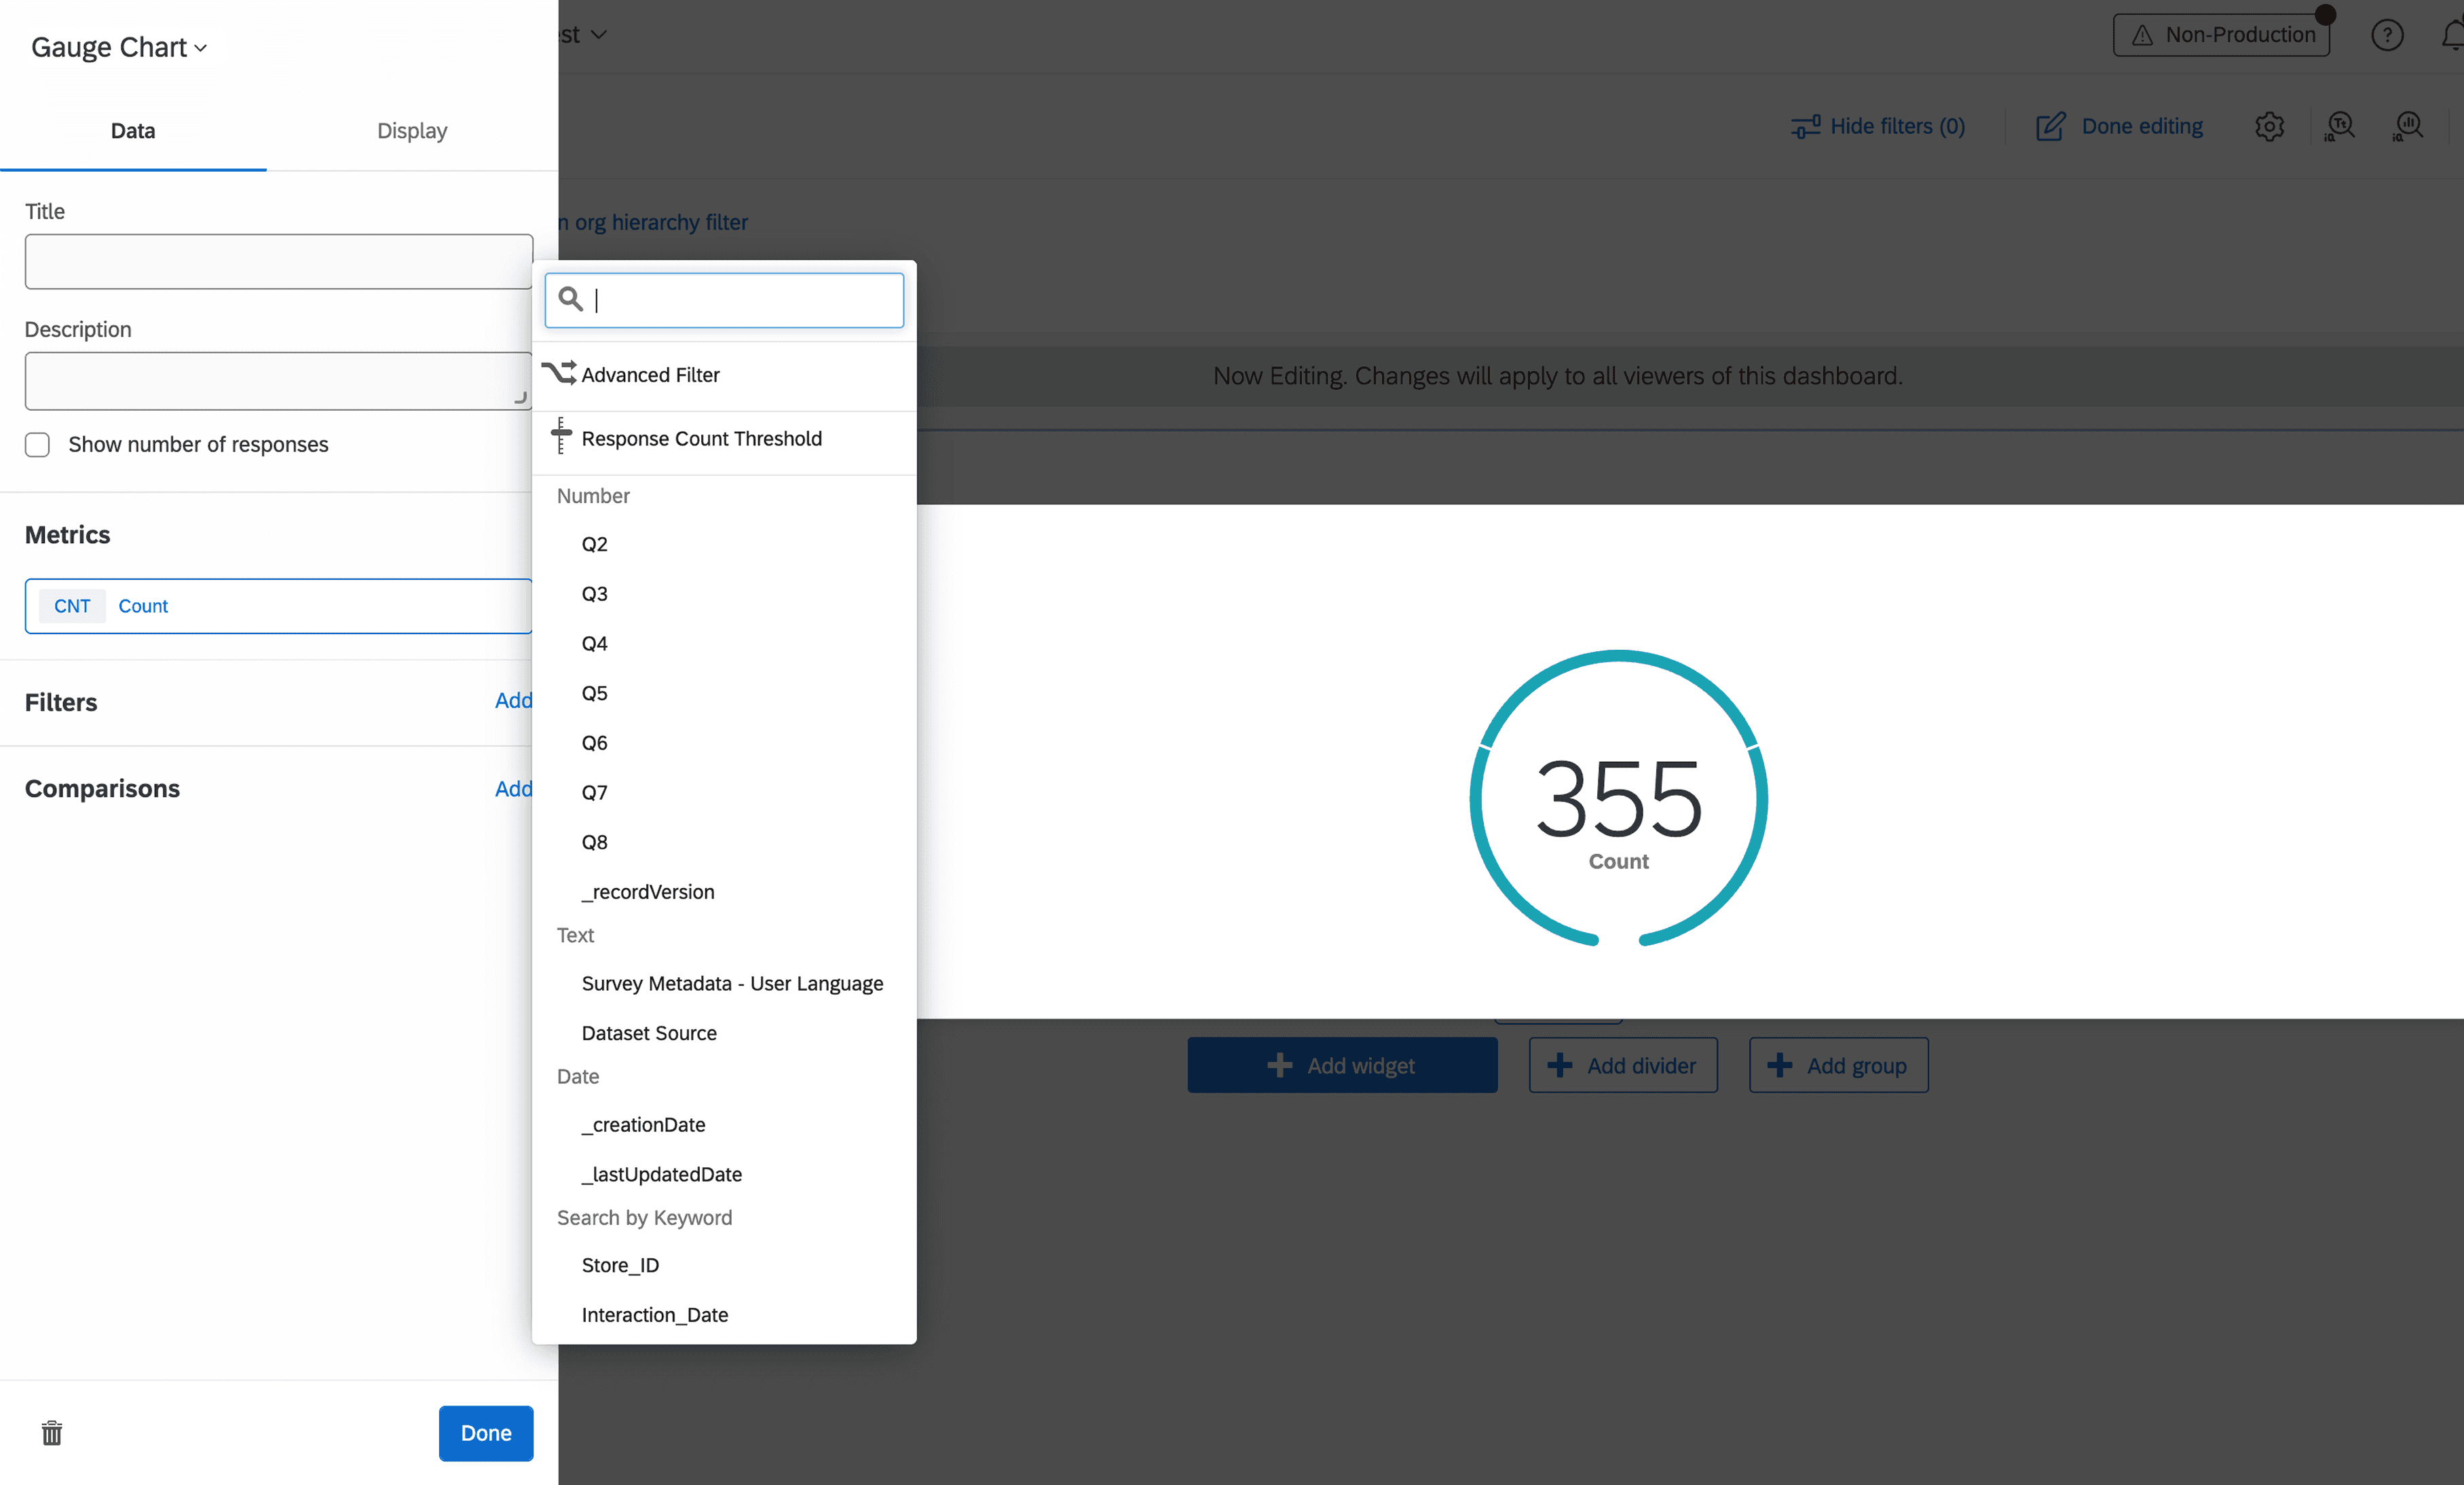Click the Title text input

[x=278, y=261]
